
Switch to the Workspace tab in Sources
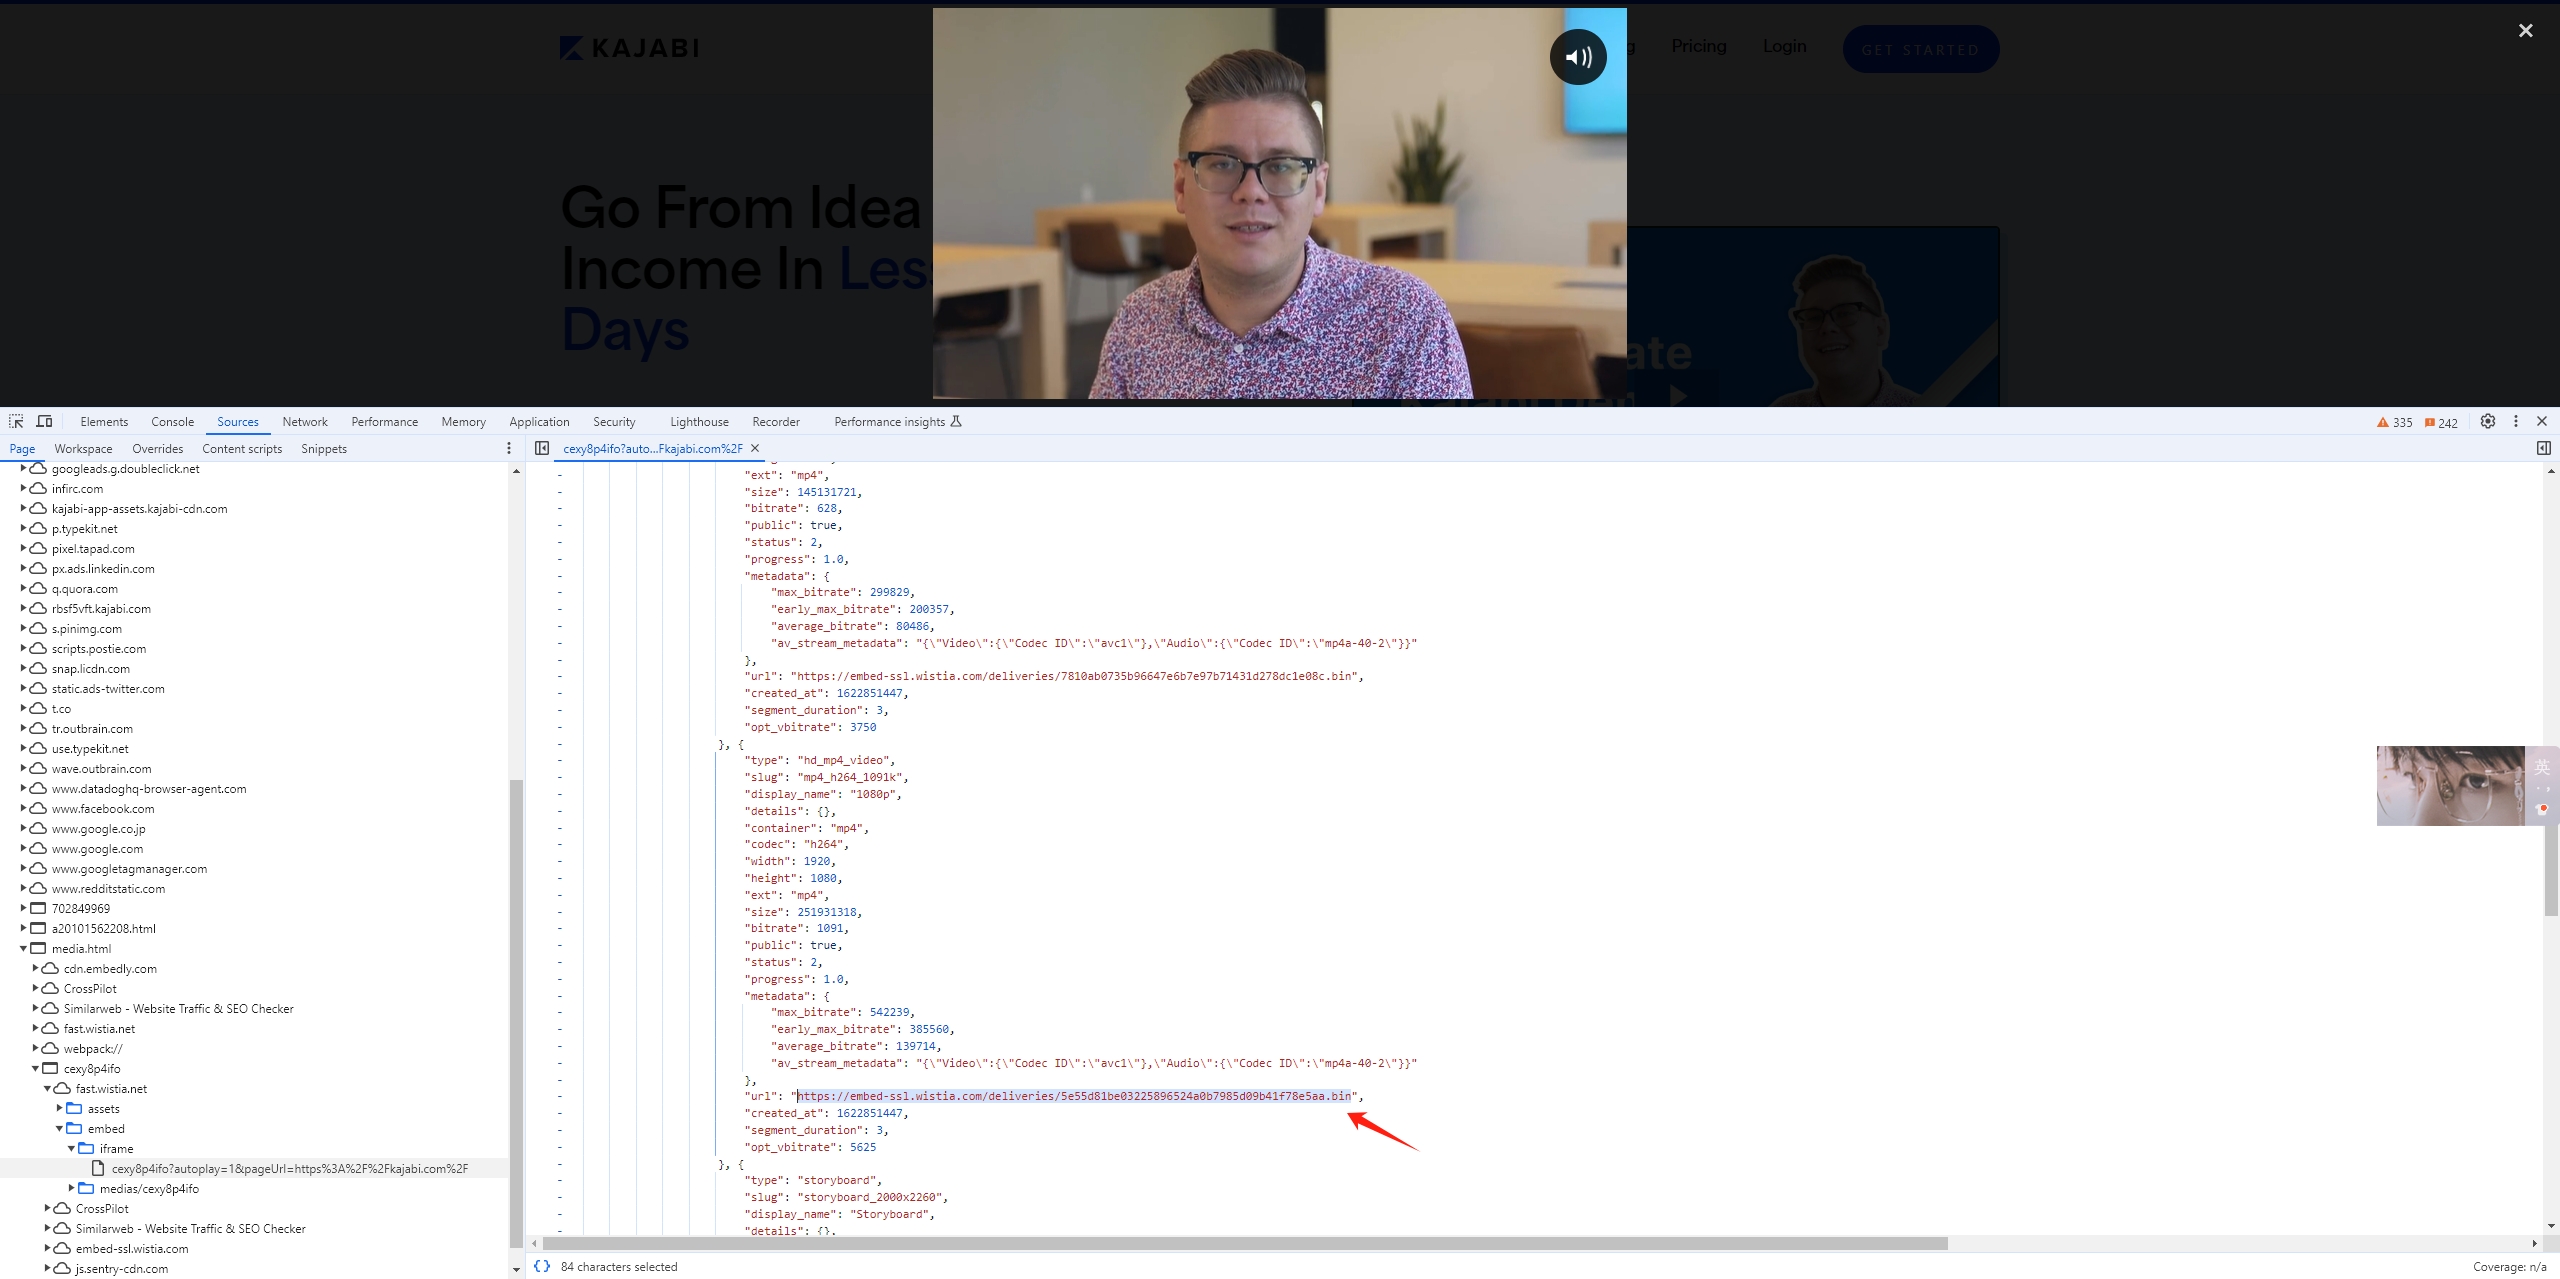82,448
